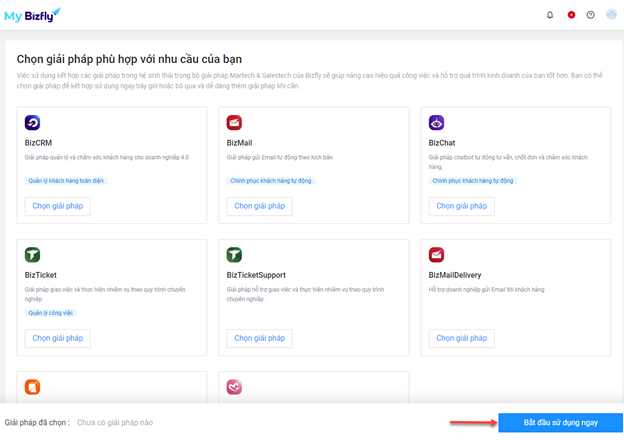Click the BizMailDelivery red icon
624x440 pixels.
coord(437,255)
